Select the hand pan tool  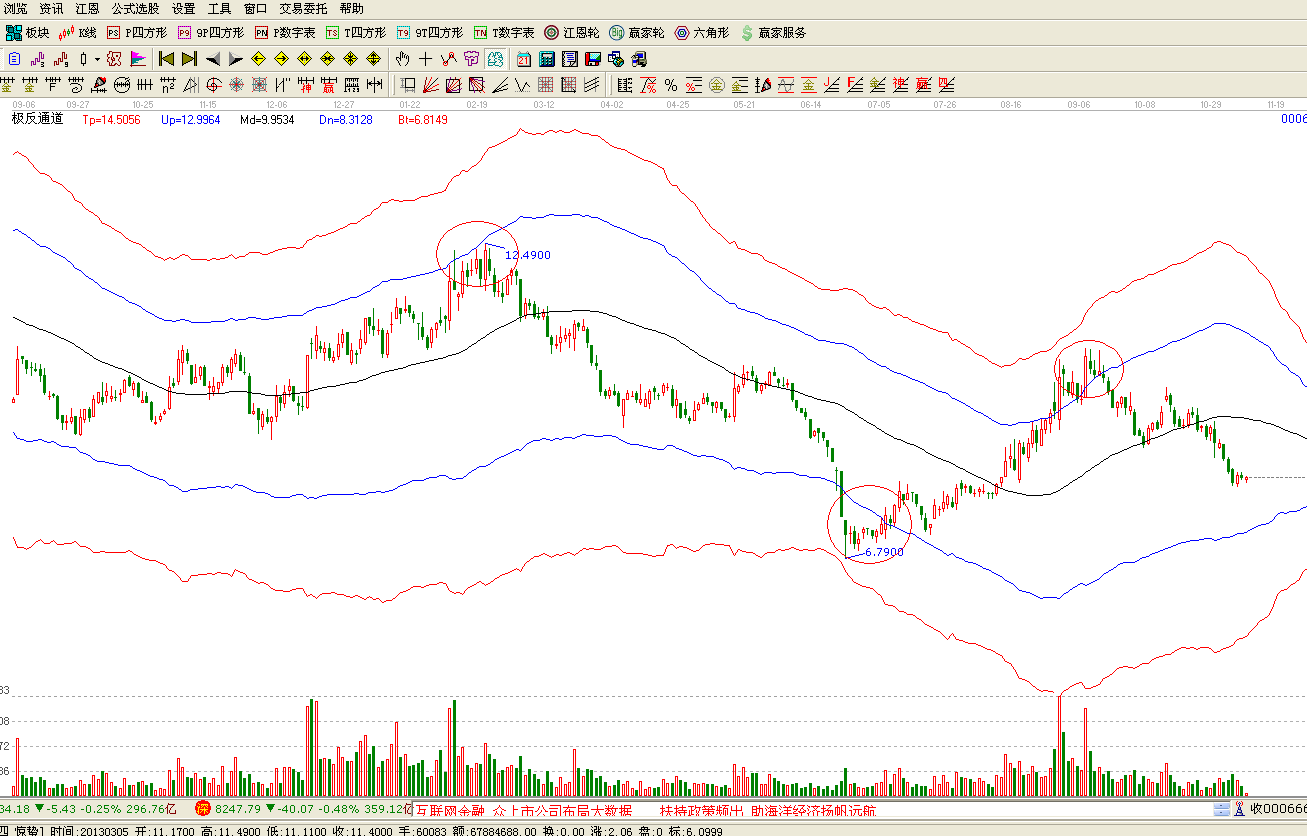click(x=403, y=59)
